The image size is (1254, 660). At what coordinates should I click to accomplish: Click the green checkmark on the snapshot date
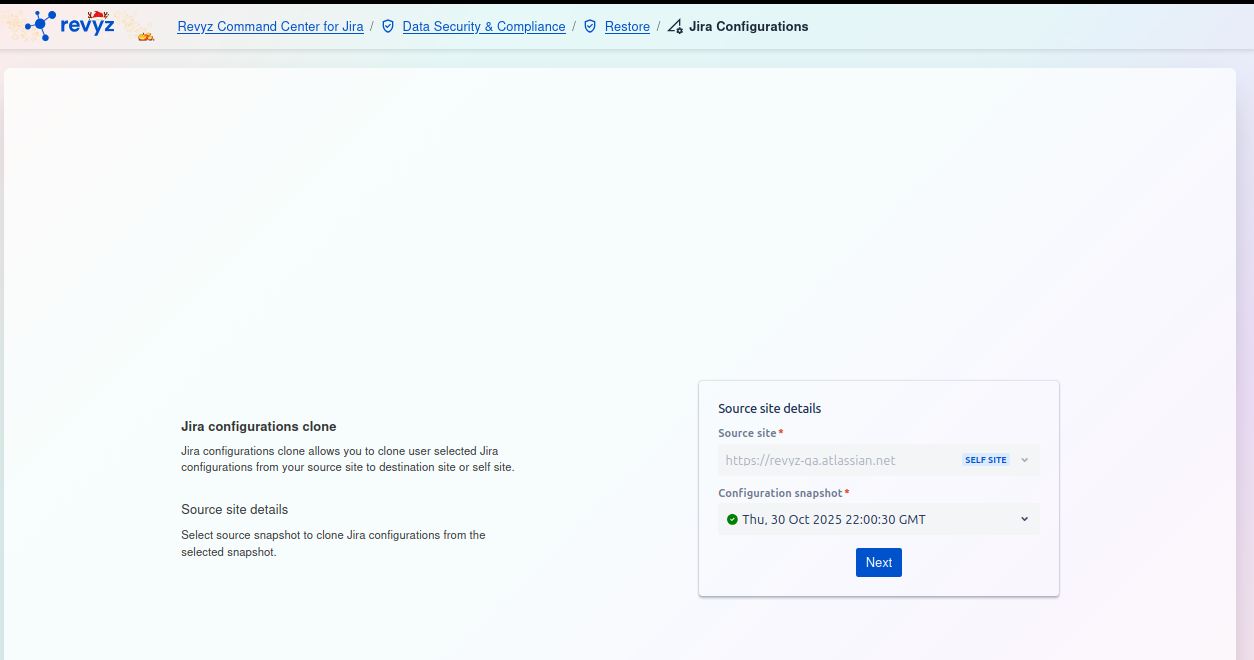click(732, 519)
